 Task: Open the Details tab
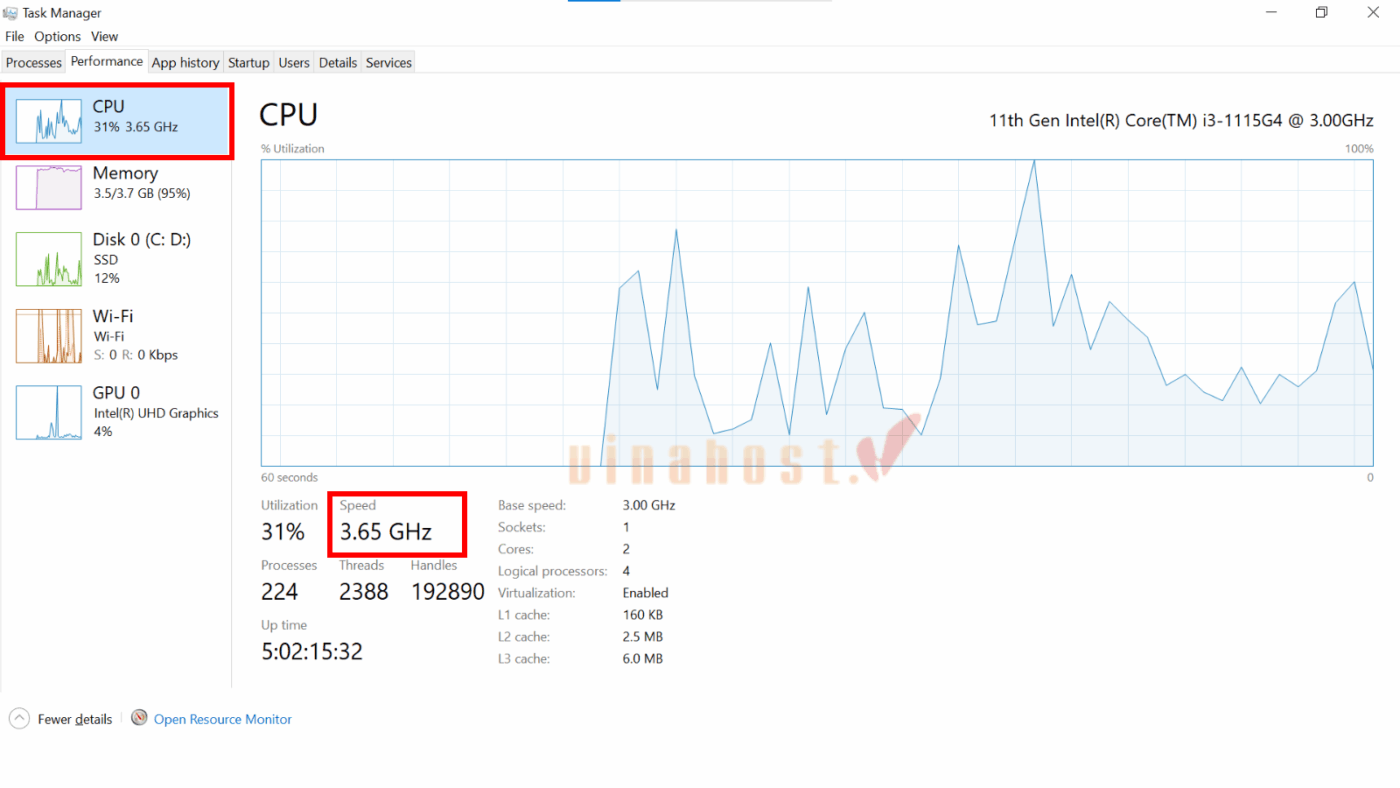pyautogui.click(x=338, y=63)
